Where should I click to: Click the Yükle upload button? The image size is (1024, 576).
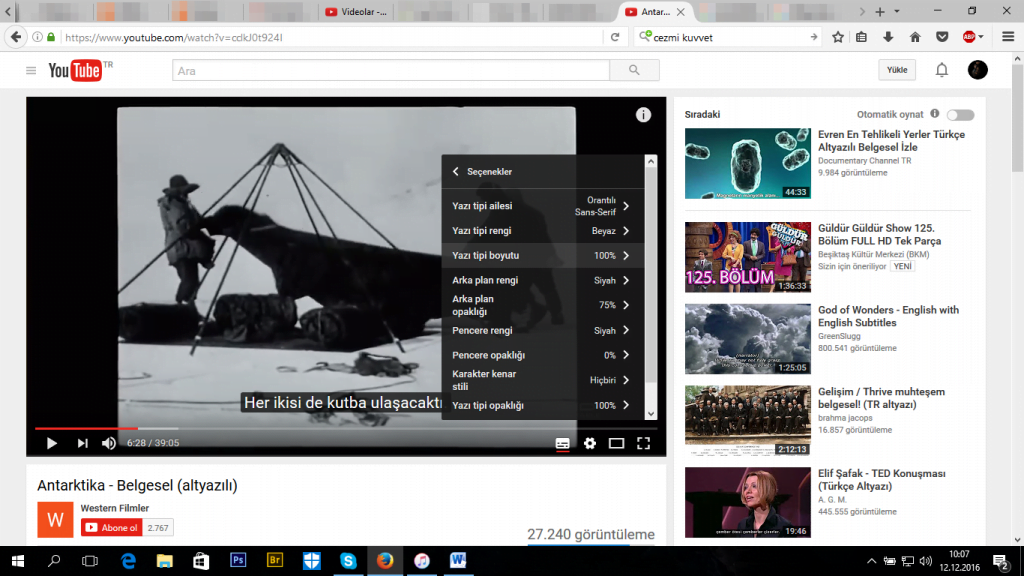click(897, 70)
